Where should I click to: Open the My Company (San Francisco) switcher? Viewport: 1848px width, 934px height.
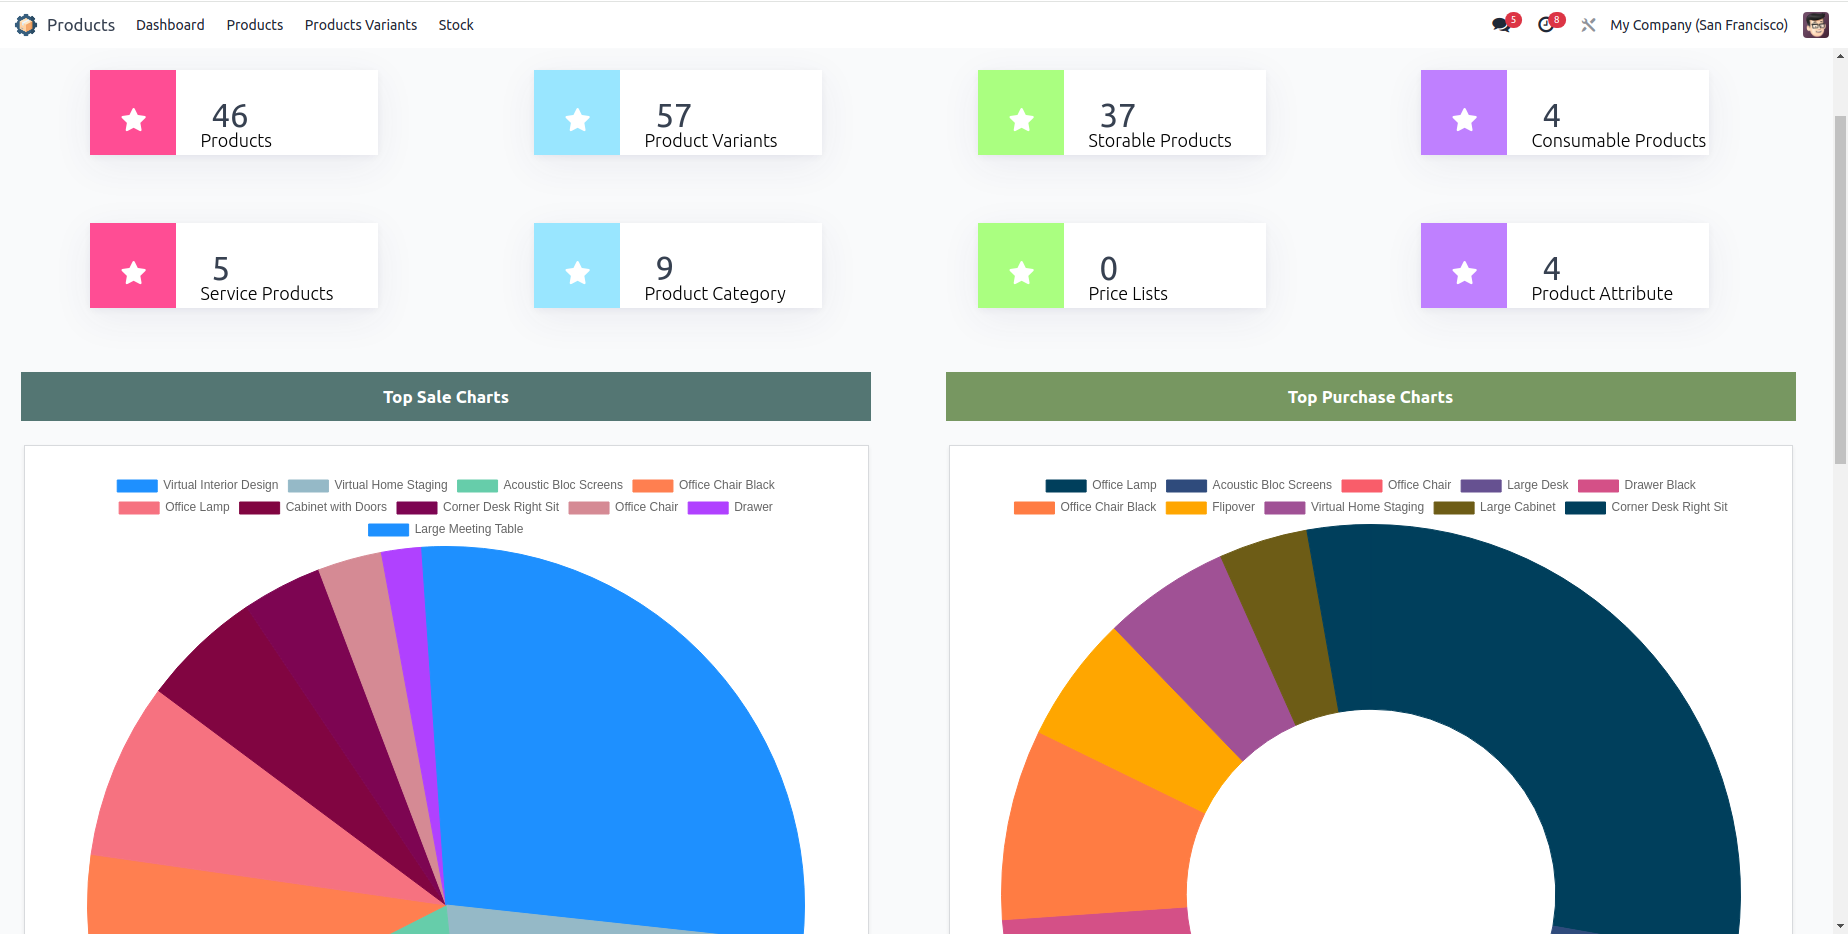tap(1699, 25)
